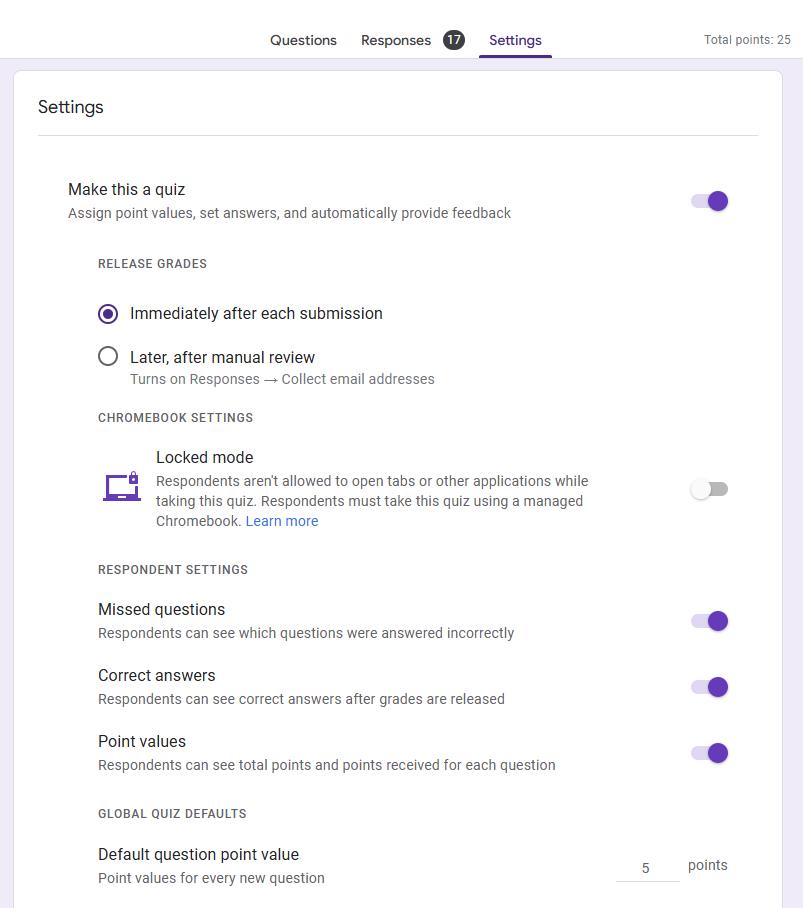The image size is (803, 908).
Task: Choose Later, after manual review option
Action: [x=108, y=357]
